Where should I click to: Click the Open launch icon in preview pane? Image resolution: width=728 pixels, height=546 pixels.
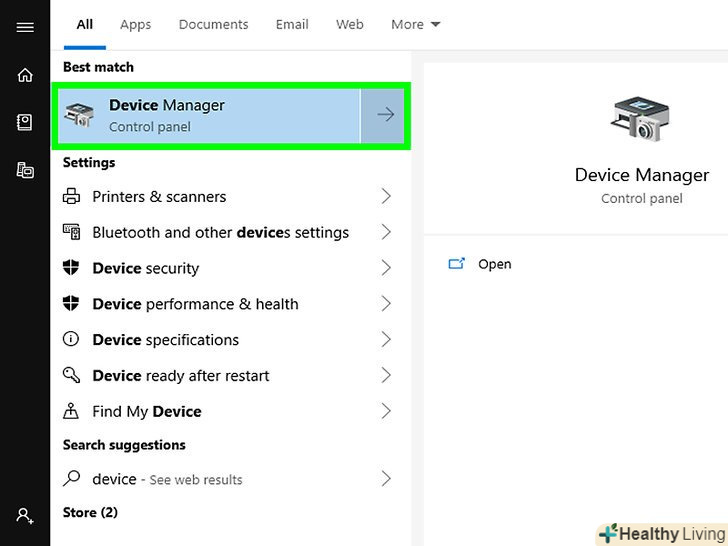pos(456,264)
